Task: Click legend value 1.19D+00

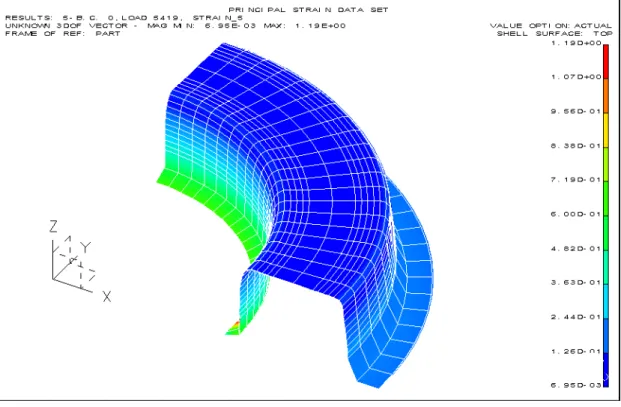Action: pyautogui.click(x=576, y=43)
